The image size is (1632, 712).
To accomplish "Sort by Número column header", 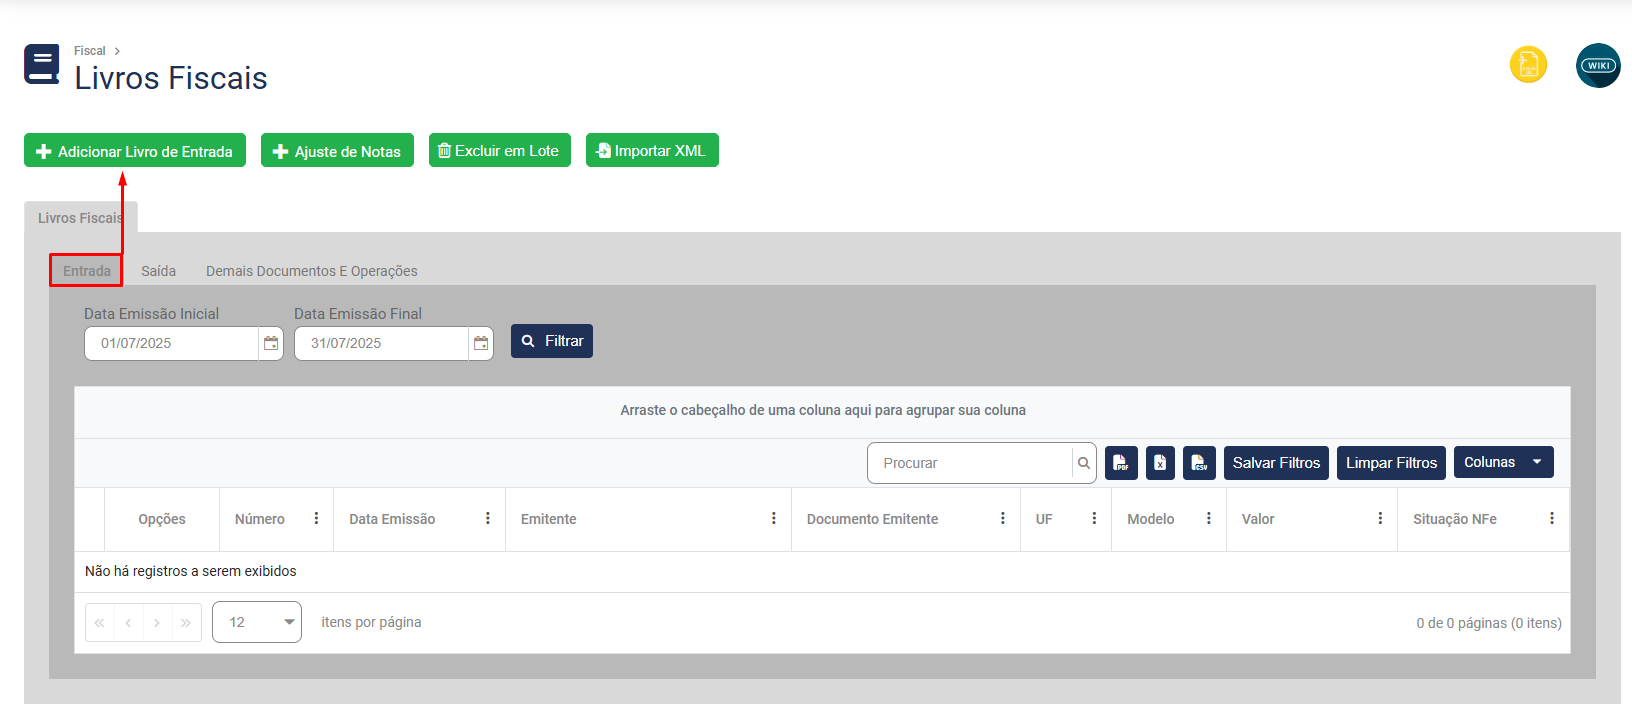I will coord(260,519).
